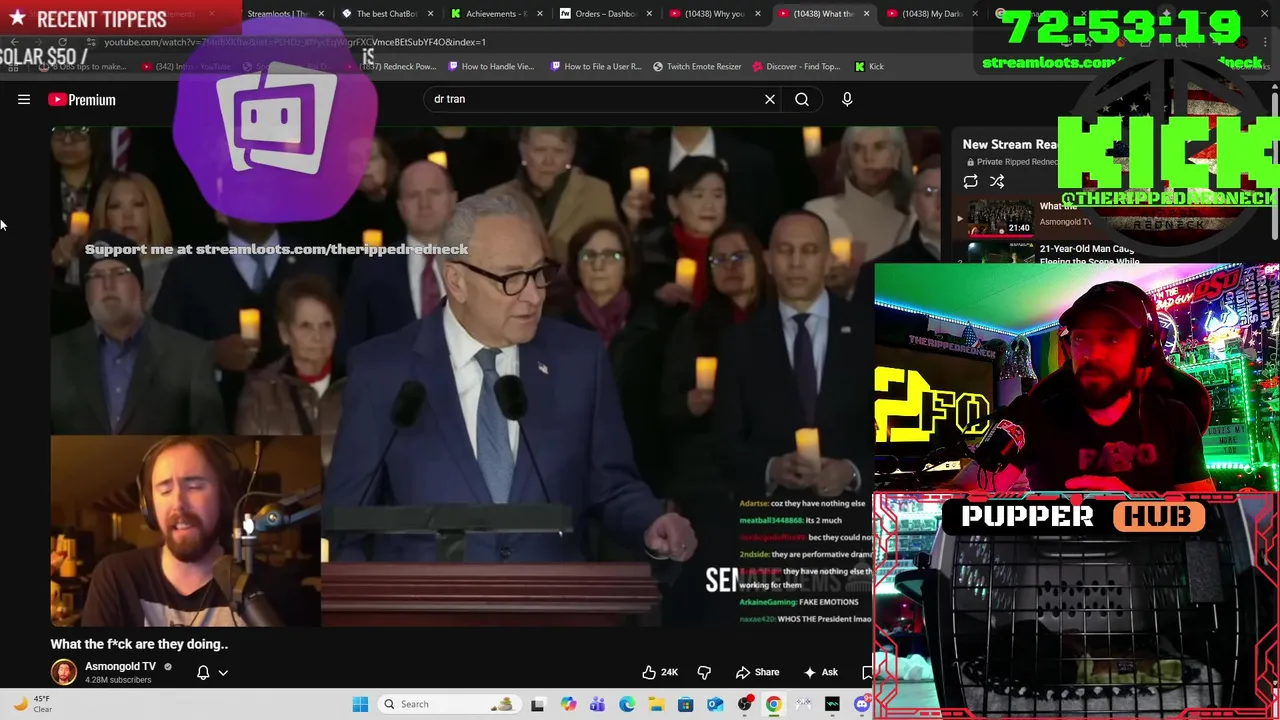Open Discord from the taskbar

point(862,704)
